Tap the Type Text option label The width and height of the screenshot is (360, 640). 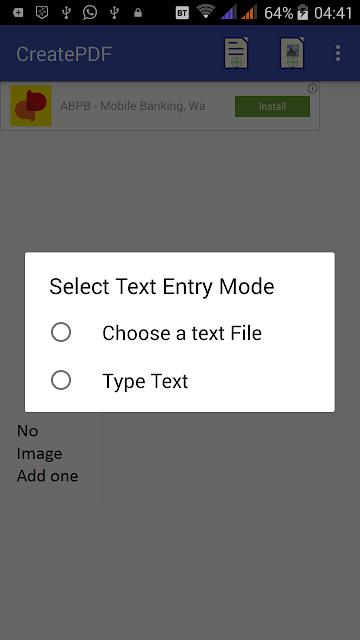pos(145,381)
